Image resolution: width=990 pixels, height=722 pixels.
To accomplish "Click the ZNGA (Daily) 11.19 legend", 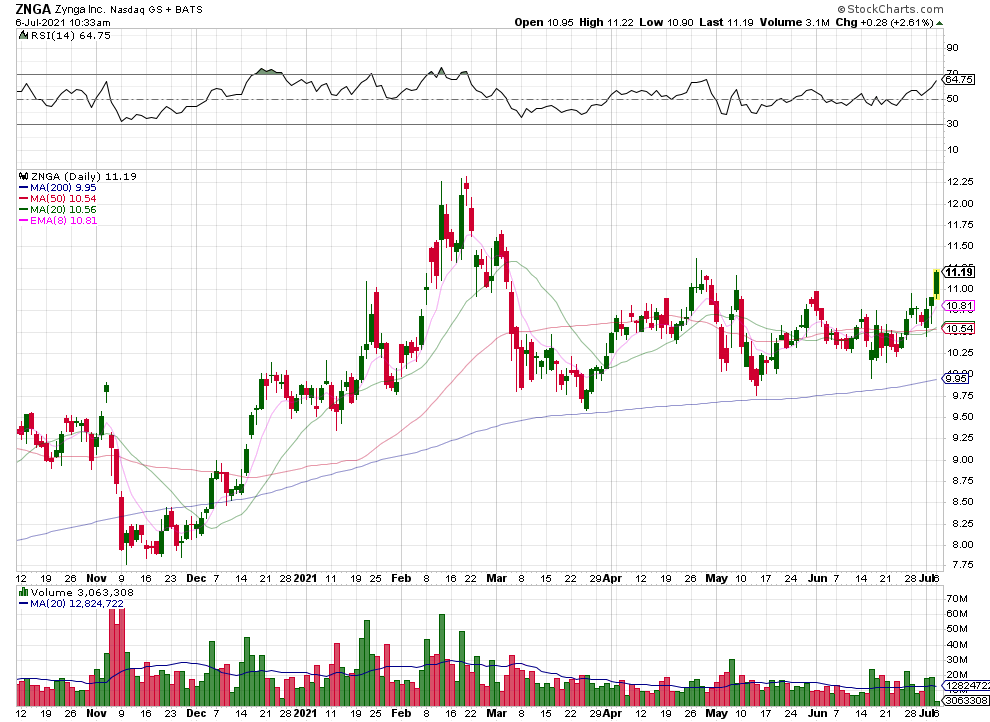I will (x=83, y=177).
